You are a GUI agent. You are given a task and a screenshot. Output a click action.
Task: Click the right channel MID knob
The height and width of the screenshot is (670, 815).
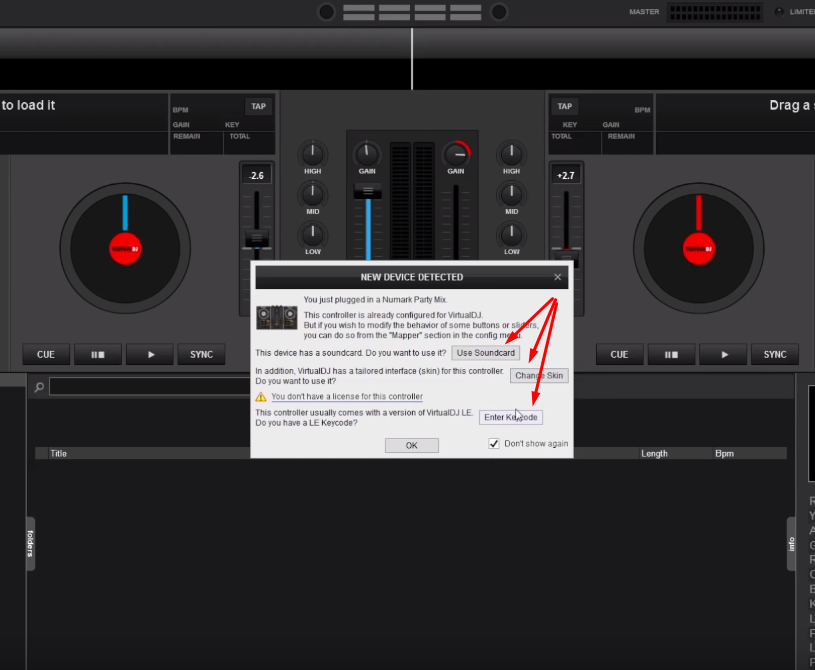[x=511, y=194]
